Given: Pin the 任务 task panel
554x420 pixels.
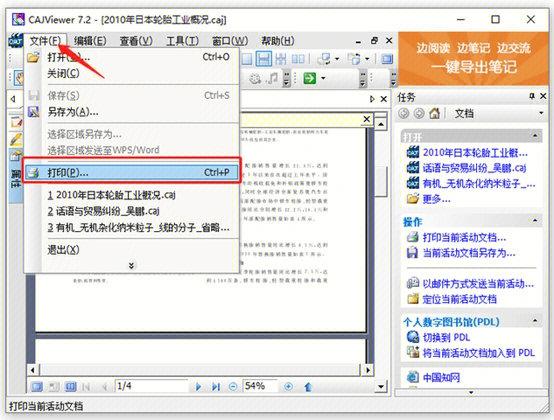Looking at the screenshot, I should (x=532, y=96).
